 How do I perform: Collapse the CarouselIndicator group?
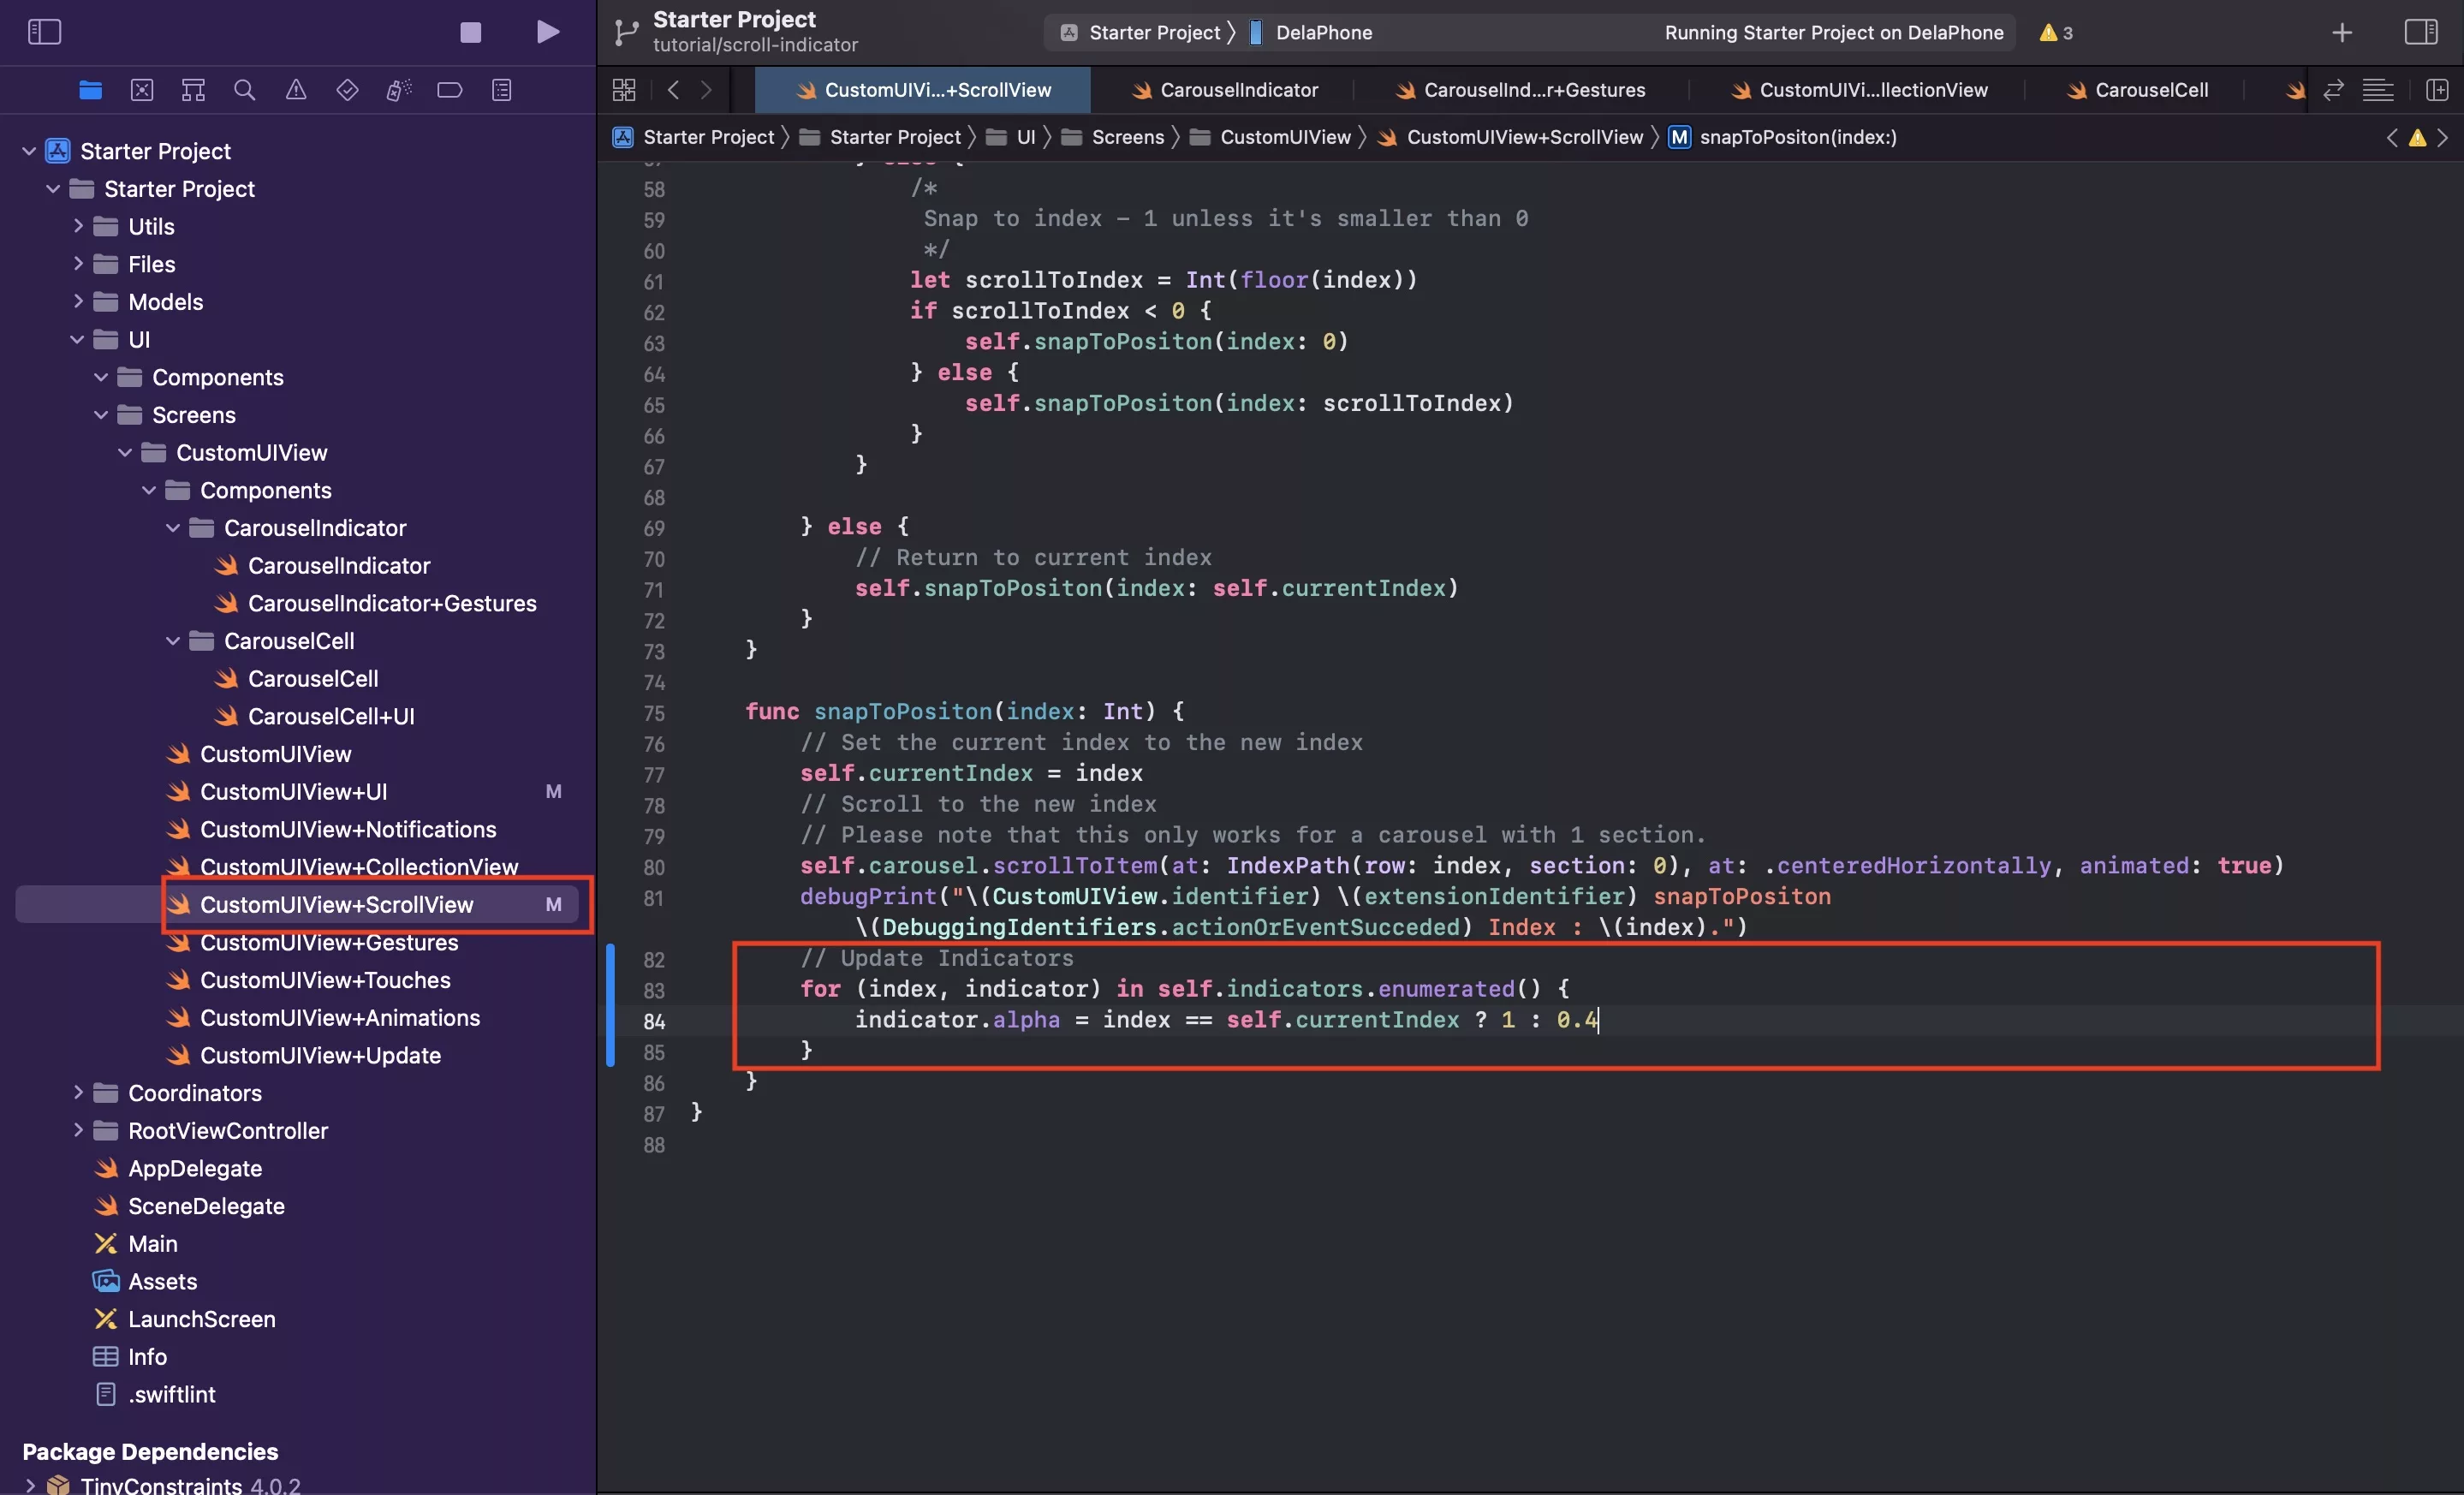point(173,527)
